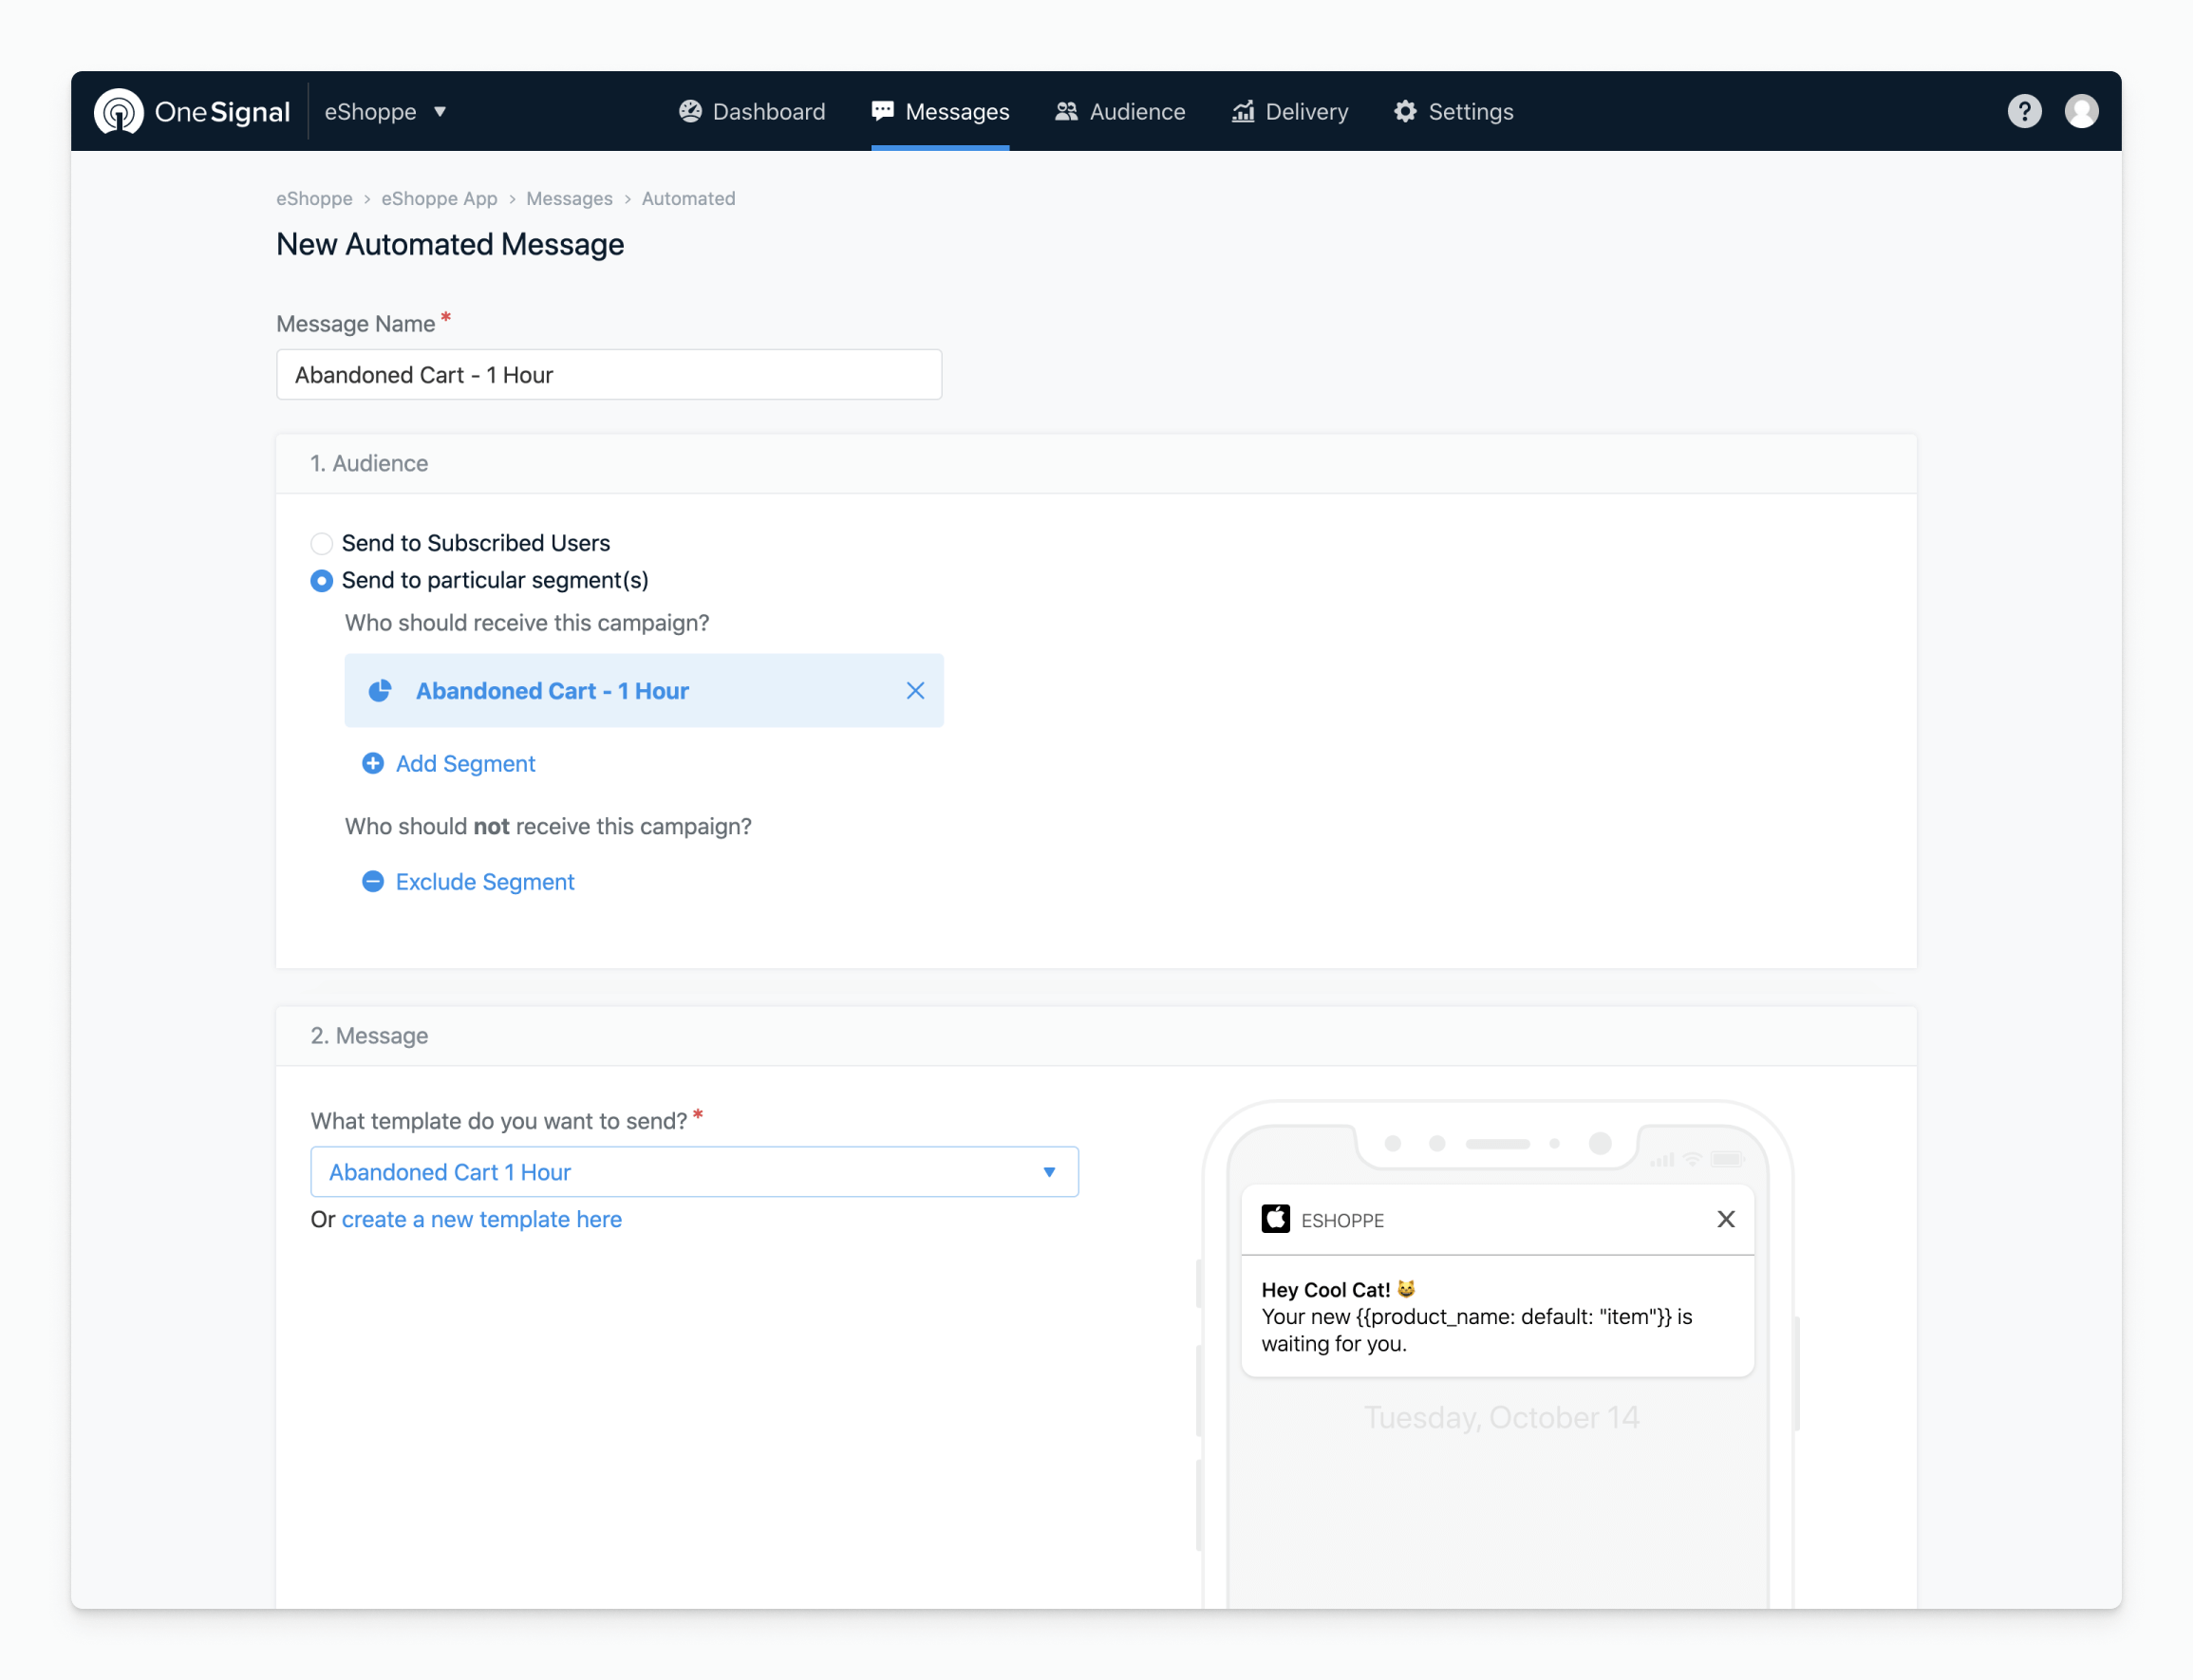Click the eShoppe App breadcrumb
Viewport: 2194px width, 1680px height.
pyautogui.click(x=439, y=198)
